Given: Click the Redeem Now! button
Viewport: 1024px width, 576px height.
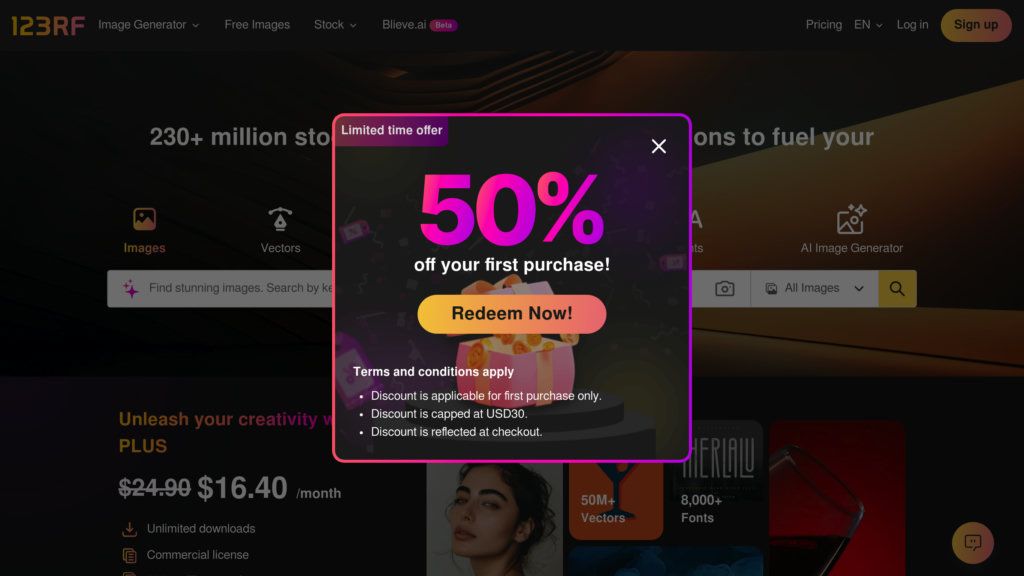Looking at the screenshot, I should coord(511,313).
